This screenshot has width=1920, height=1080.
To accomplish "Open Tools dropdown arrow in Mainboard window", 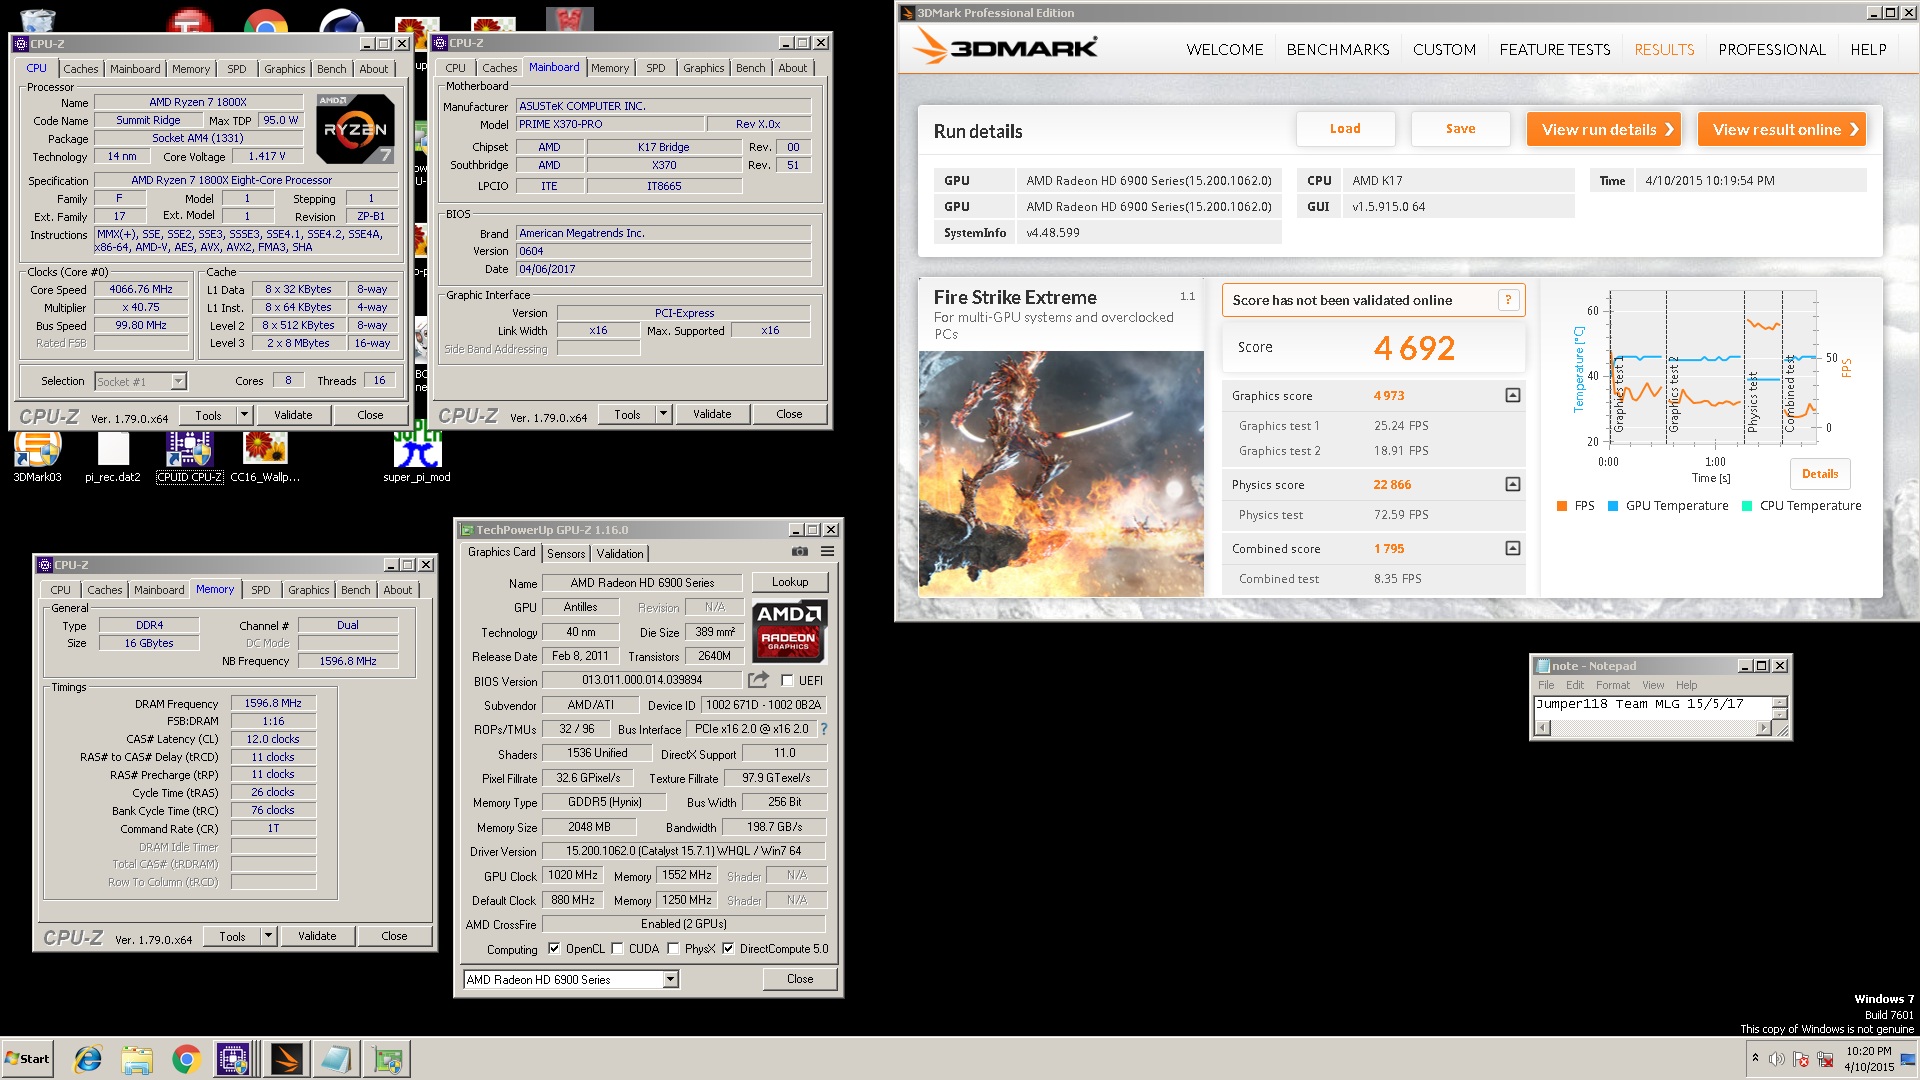I will pyautogui.click(x=662, y=414).
